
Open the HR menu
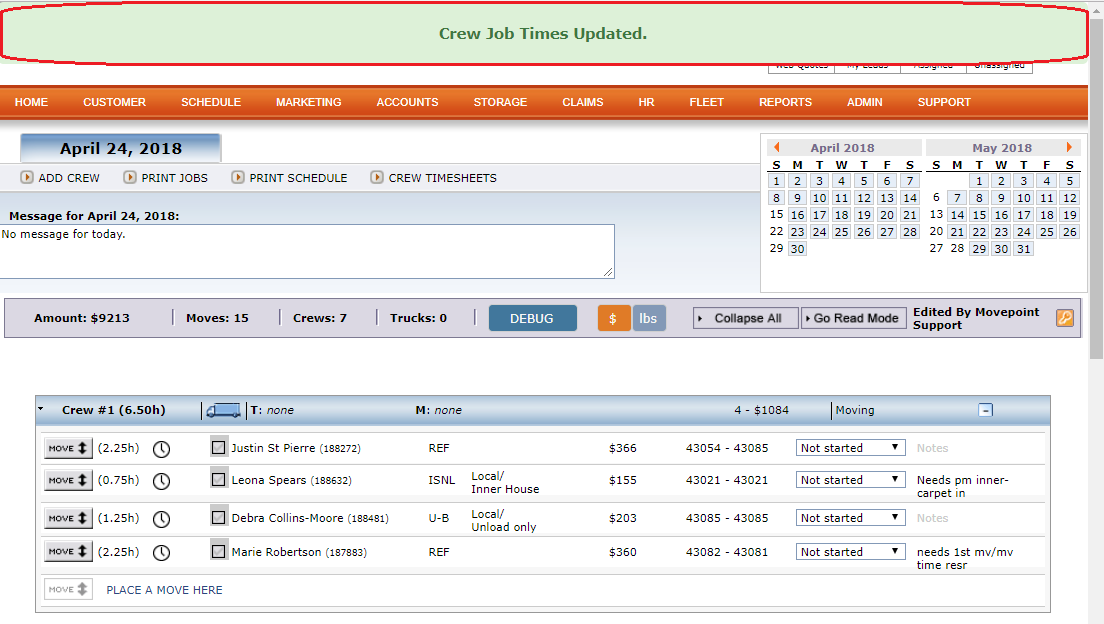coord(646,102)
